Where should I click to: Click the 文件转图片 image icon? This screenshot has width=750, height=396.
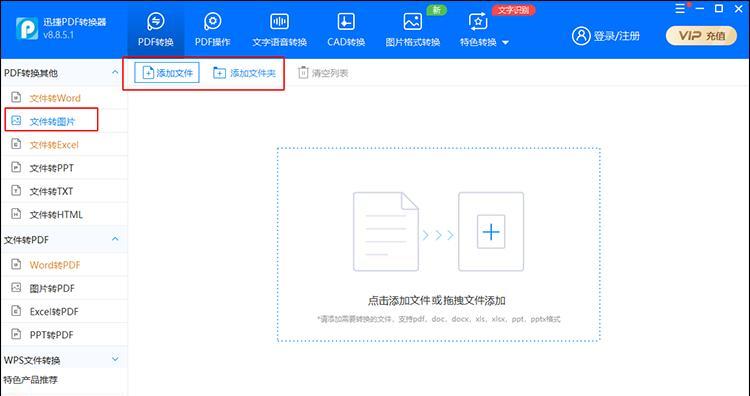coord(16,121)
